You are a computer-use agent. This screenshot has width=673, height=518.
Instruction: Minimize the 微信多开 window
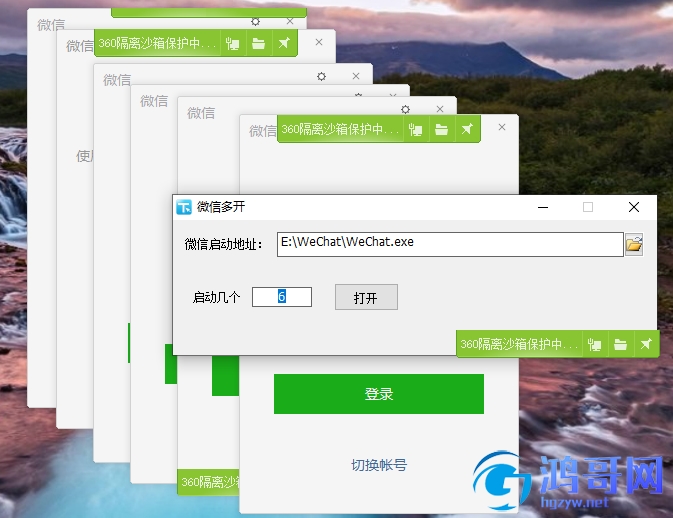543,207
